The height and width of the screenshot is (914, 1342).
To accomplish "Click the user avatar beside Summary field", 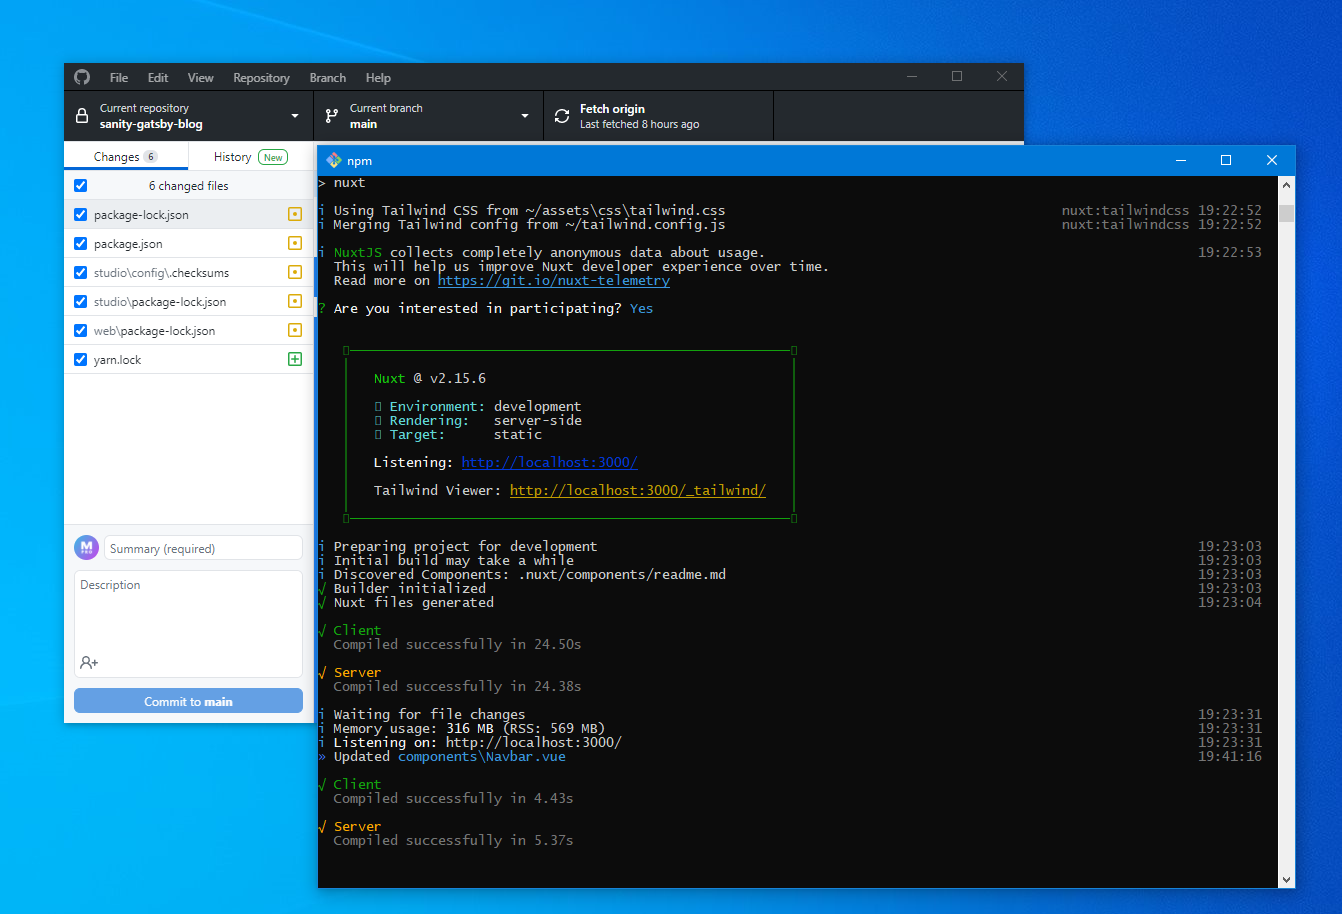I will pos(87,548).
